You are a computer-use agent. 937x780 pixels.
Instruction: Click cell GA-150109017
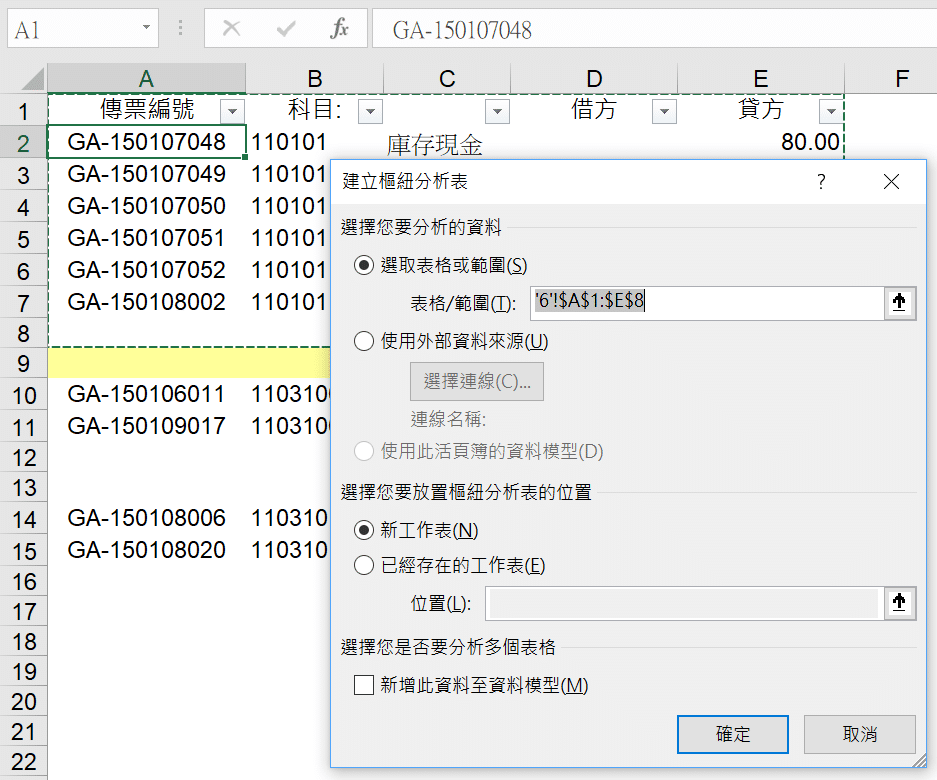click(146, 426)
